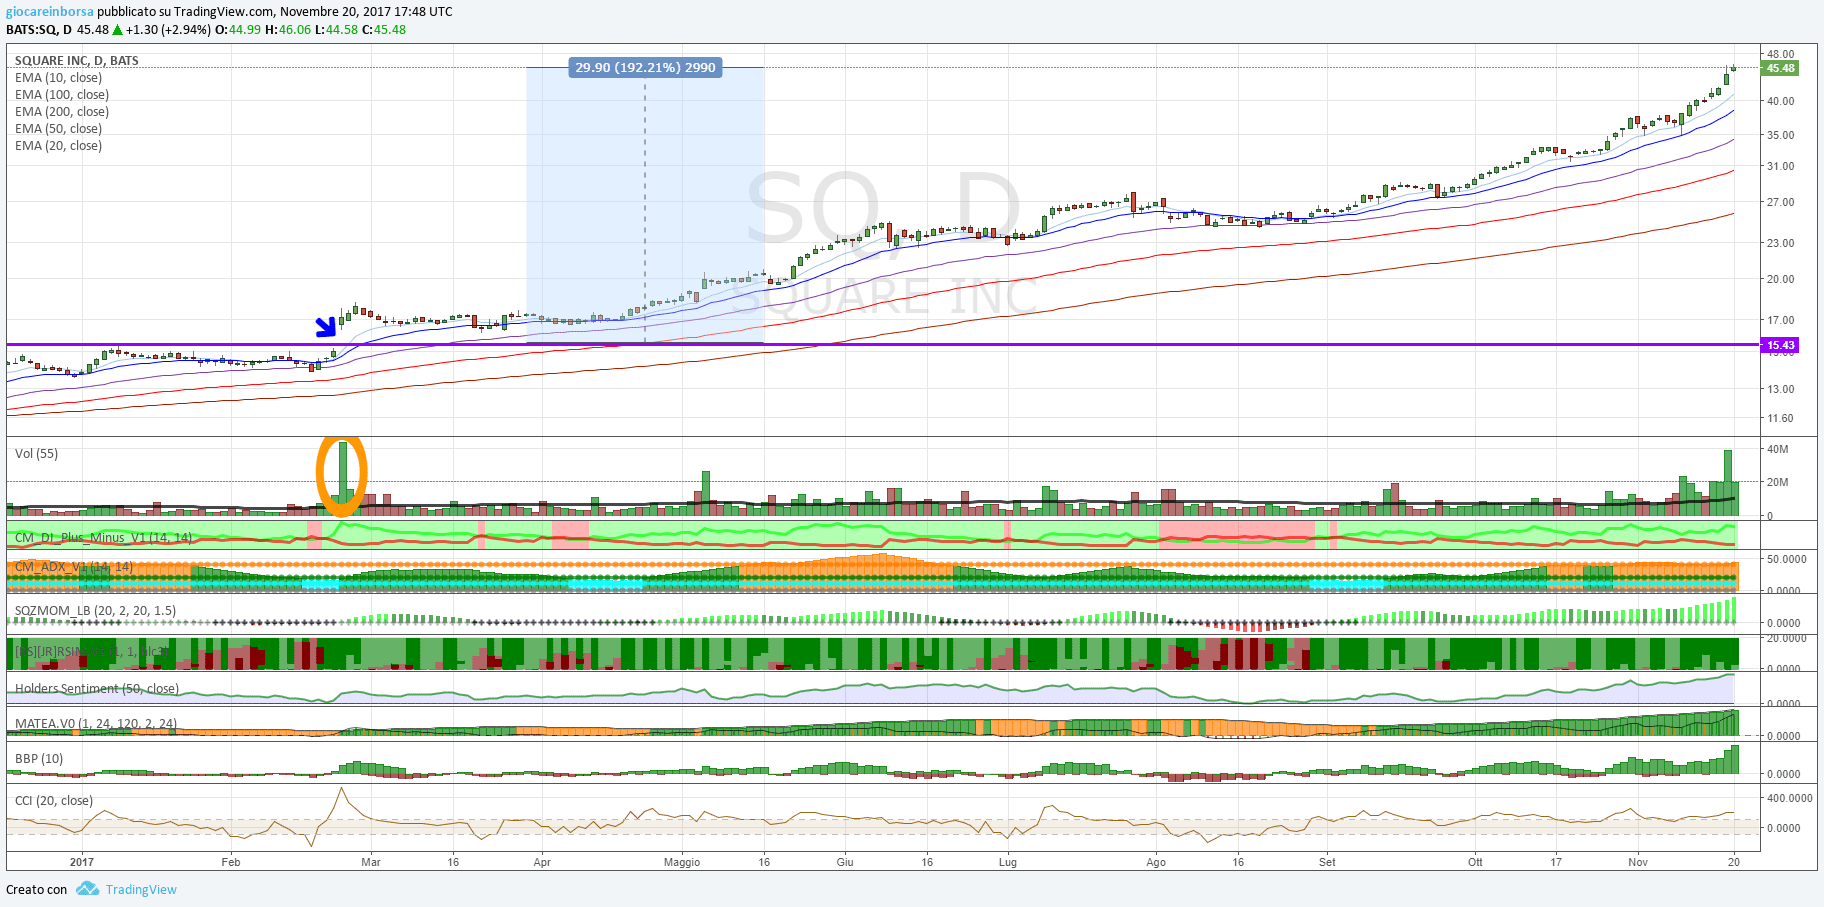The height and width of the screenshot is (907, 1824).
Task: Click the Vol (55) volume pane label
Action: pos(36,454)
